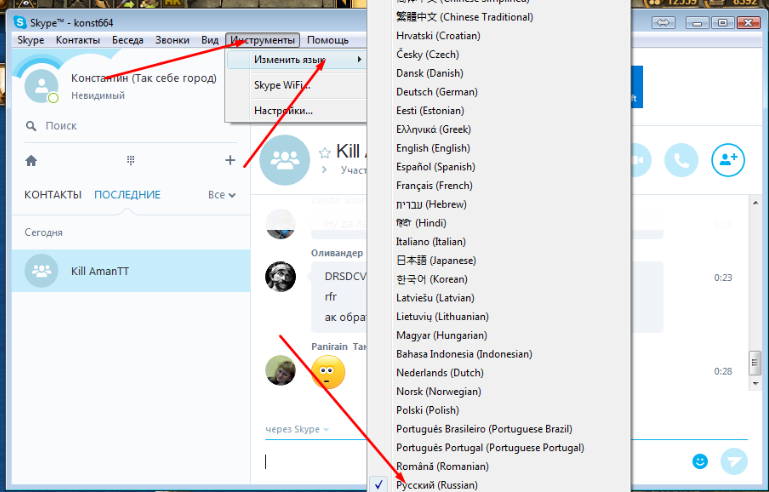Choose Česky (Czech) language
The width and height of the screenshot is (769, 492).
coord(428,54)
